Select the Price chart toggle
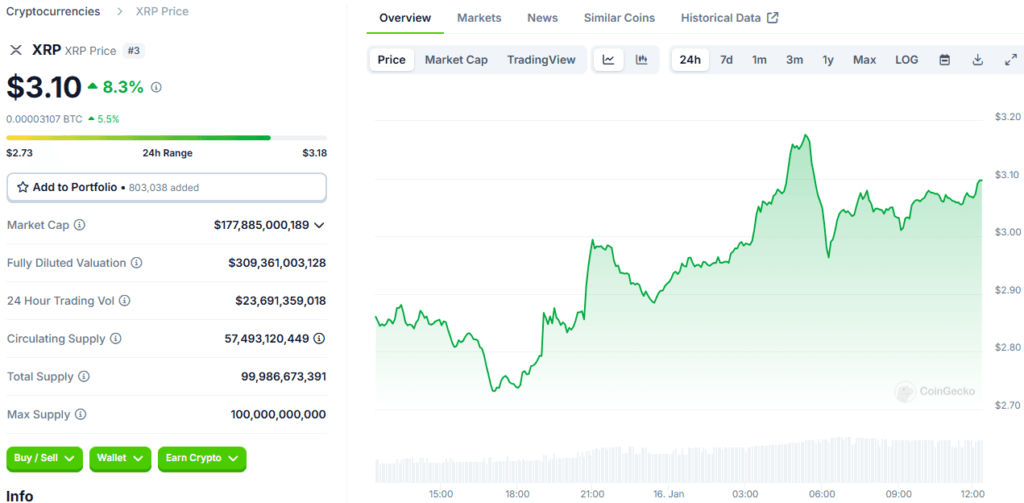The width and height of the screenshot is (1024, 503). click(392, 60)
